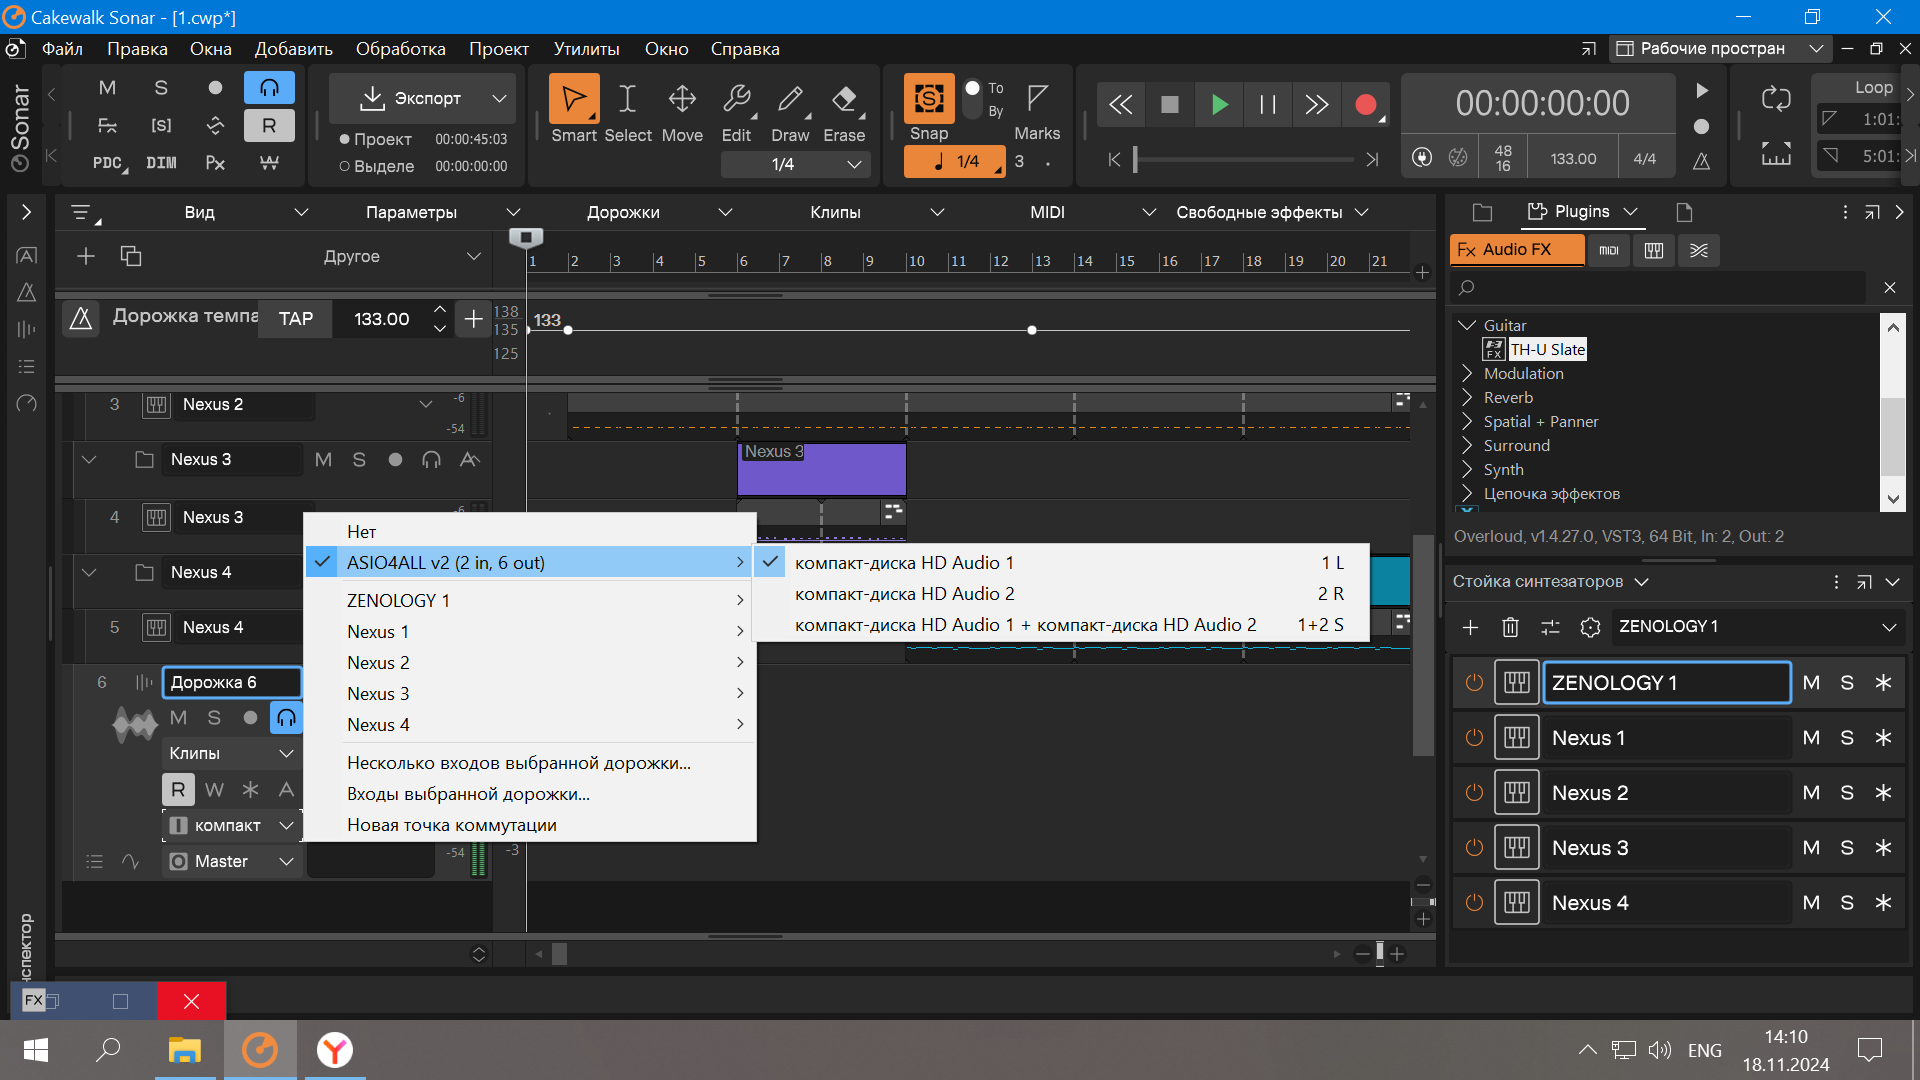The image size is (1920, 1080).
Task: Click global Mute M button
Action: click(107, 88)
